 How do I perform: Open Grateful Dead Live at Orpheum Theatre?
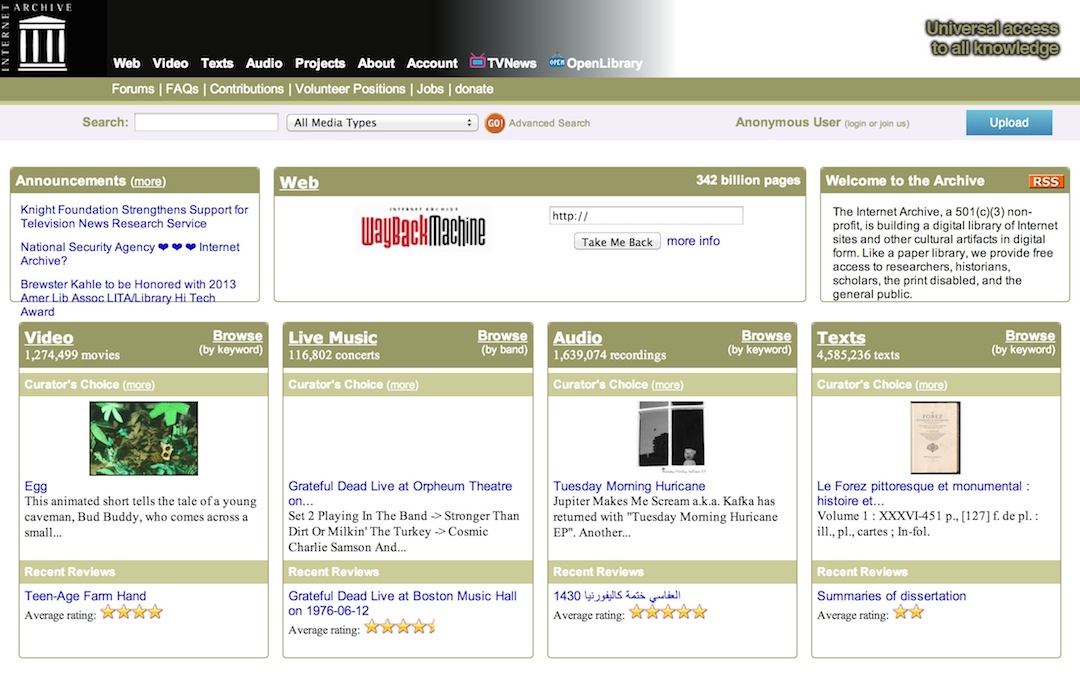tap(400, 493)
